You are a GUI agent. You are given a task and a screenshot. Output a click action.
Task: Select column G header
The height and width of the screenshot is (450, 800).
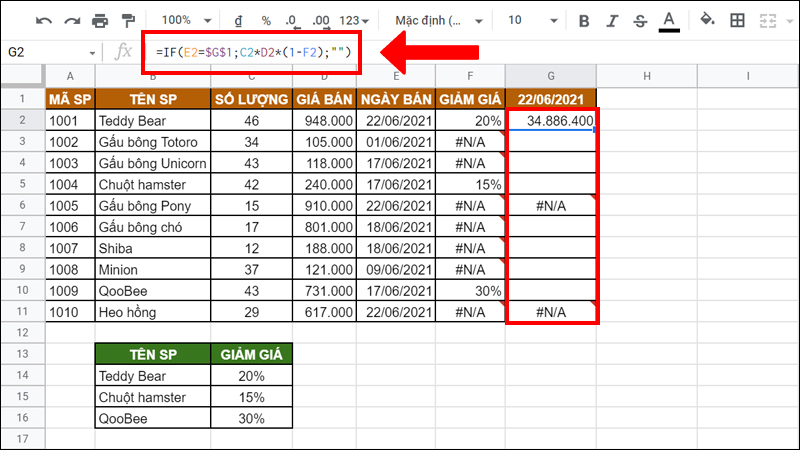tap(551, 76)
